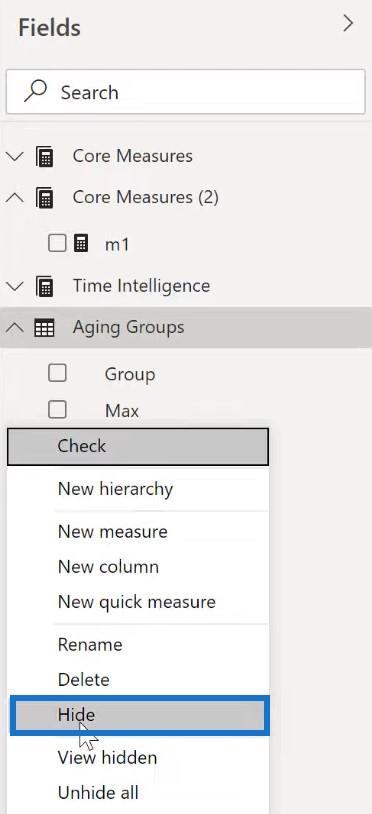Choose Hide from the context menu
372x814 pixels.
(140, 715)
